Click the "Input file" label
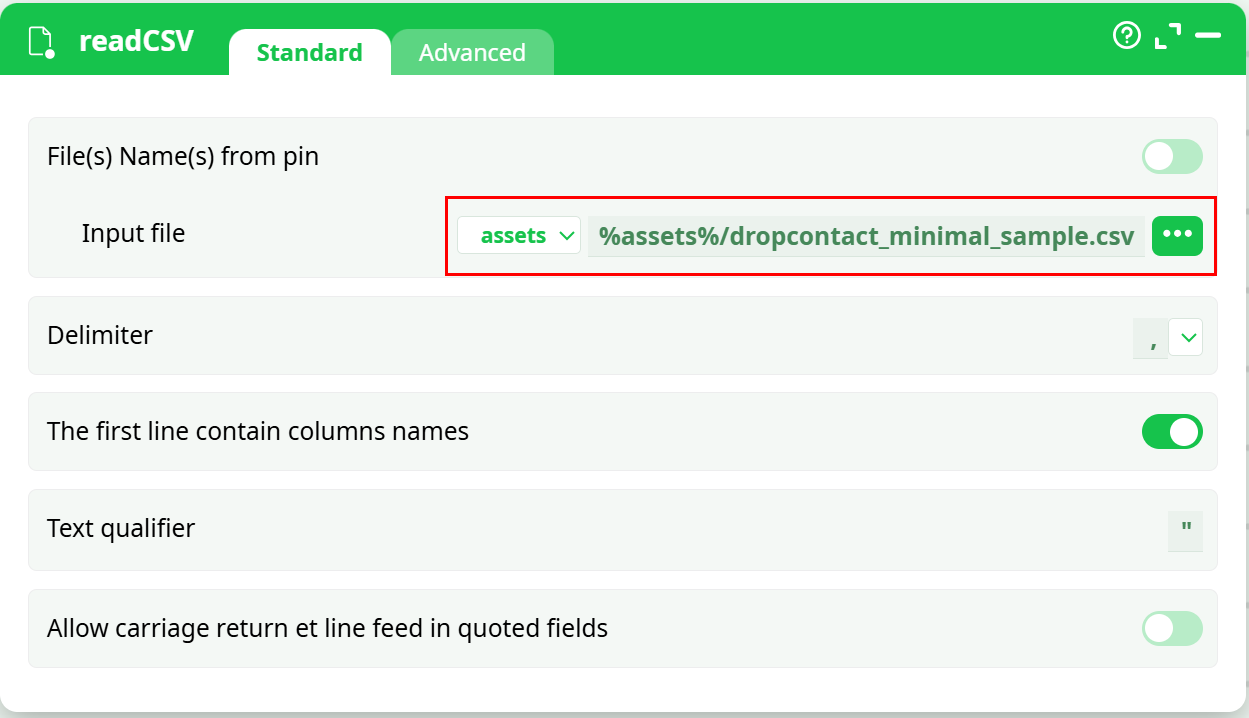This screenshot has width=1249, height=718. click(133, 233)
